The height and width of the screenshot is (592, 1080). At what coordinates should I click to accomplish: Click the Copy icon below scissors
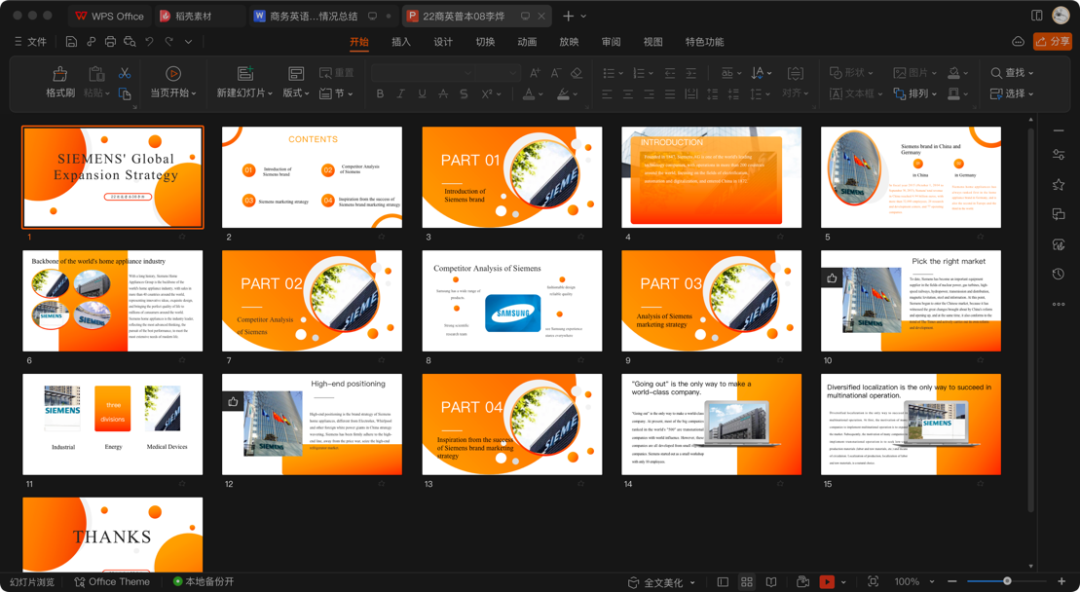125,94
